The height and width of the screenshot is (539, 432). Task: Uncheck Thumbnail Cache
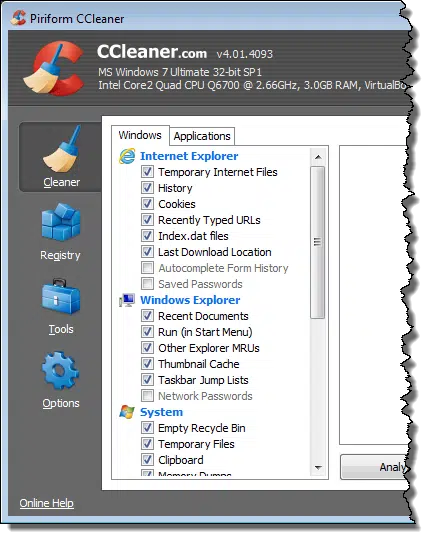pyautogui.click(x=147, y=364)
